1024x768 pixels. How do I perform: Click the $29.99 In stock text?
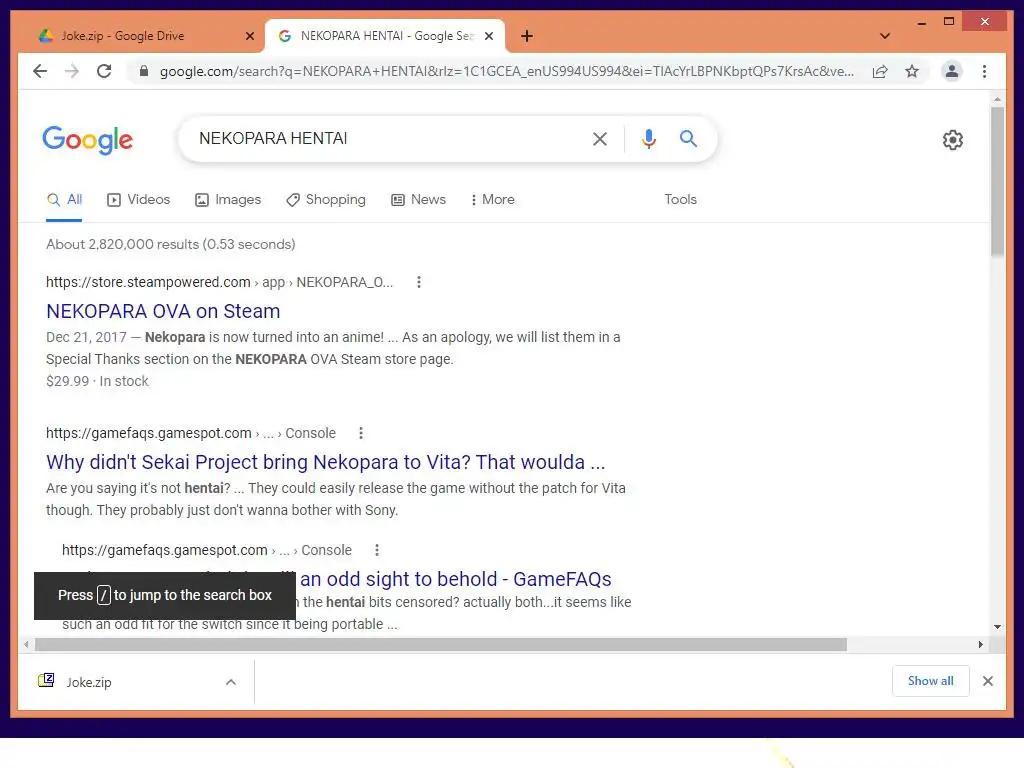(97, 381)
